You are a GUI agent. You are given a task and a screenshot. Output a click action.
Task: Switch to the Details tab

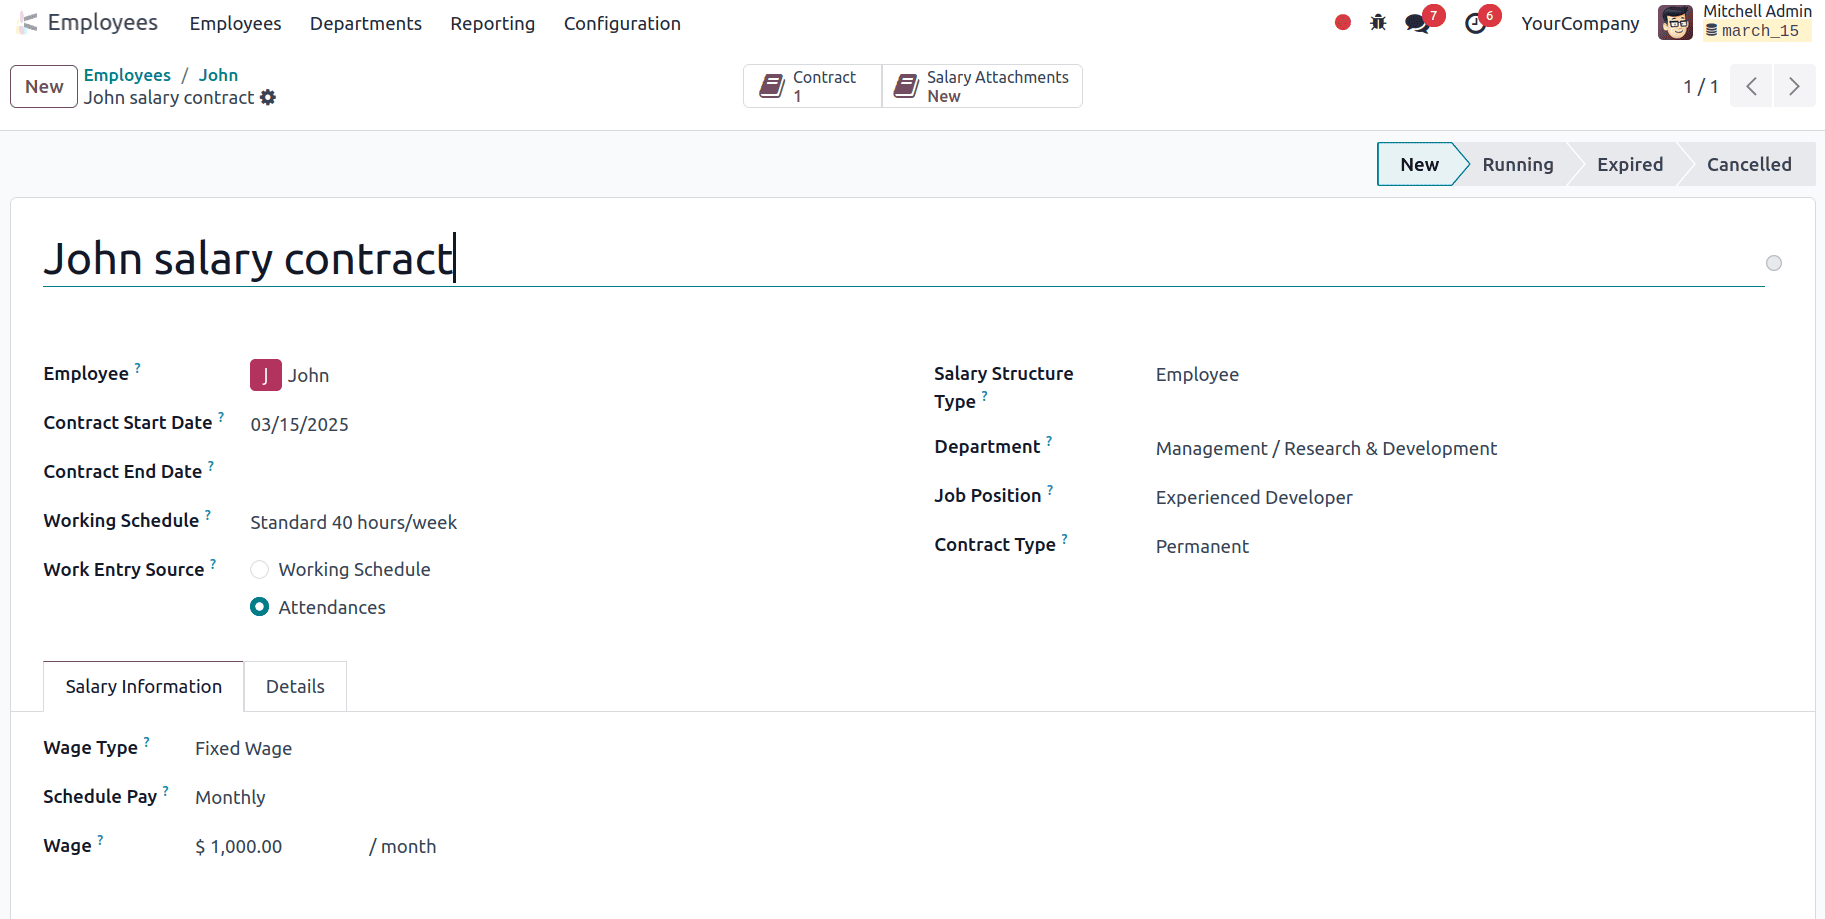[x=295, y=686]
